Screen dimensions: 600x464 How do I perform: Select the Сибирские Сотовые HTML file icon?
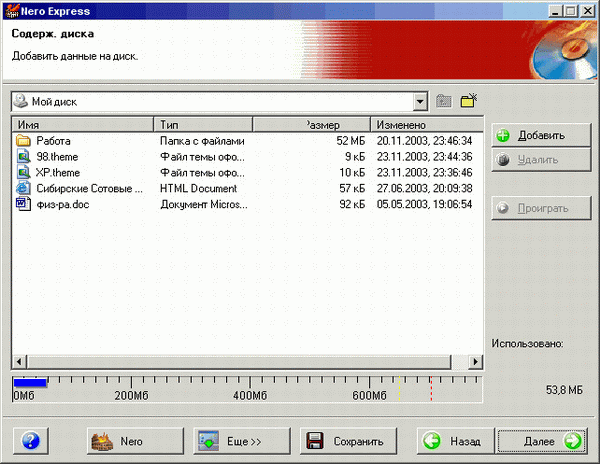coord(23,188)
